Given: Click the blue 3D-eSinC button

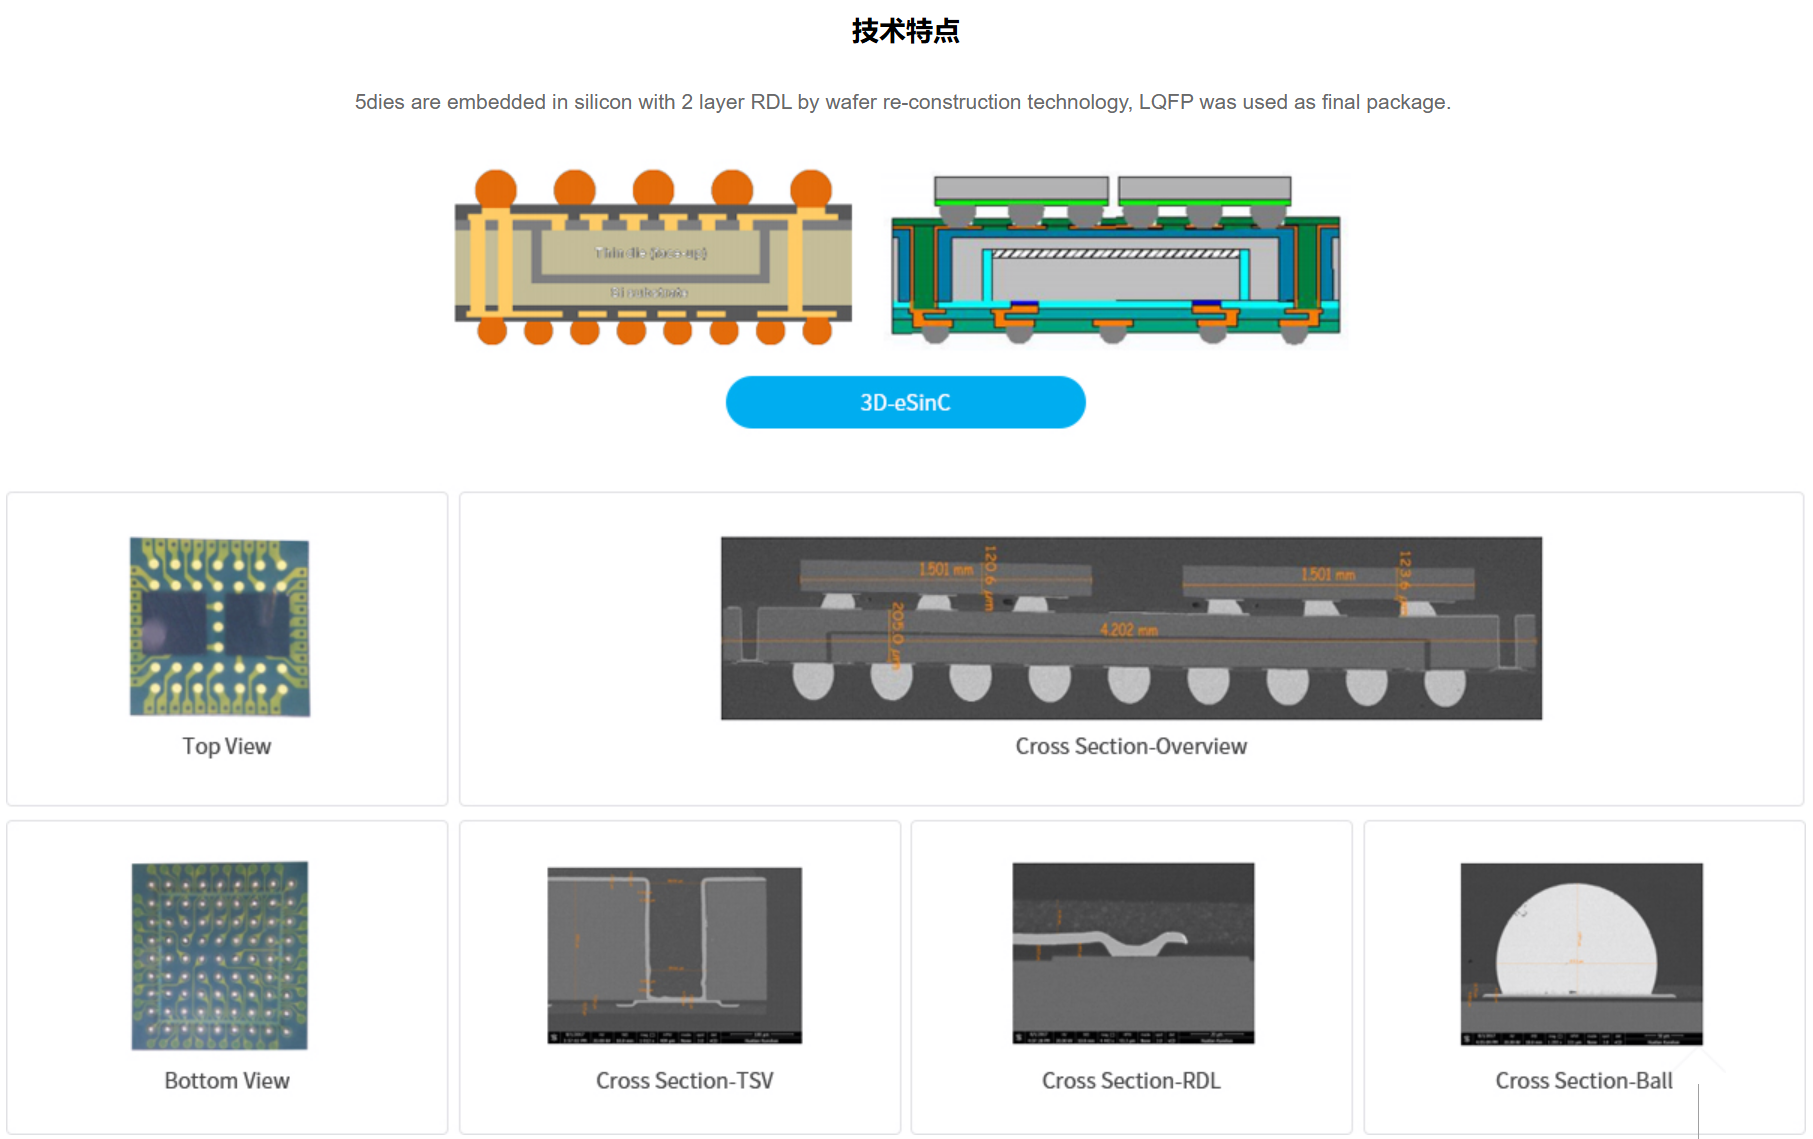Looking at the screenshot, I should pyautogui.click(x=905, y=402).
